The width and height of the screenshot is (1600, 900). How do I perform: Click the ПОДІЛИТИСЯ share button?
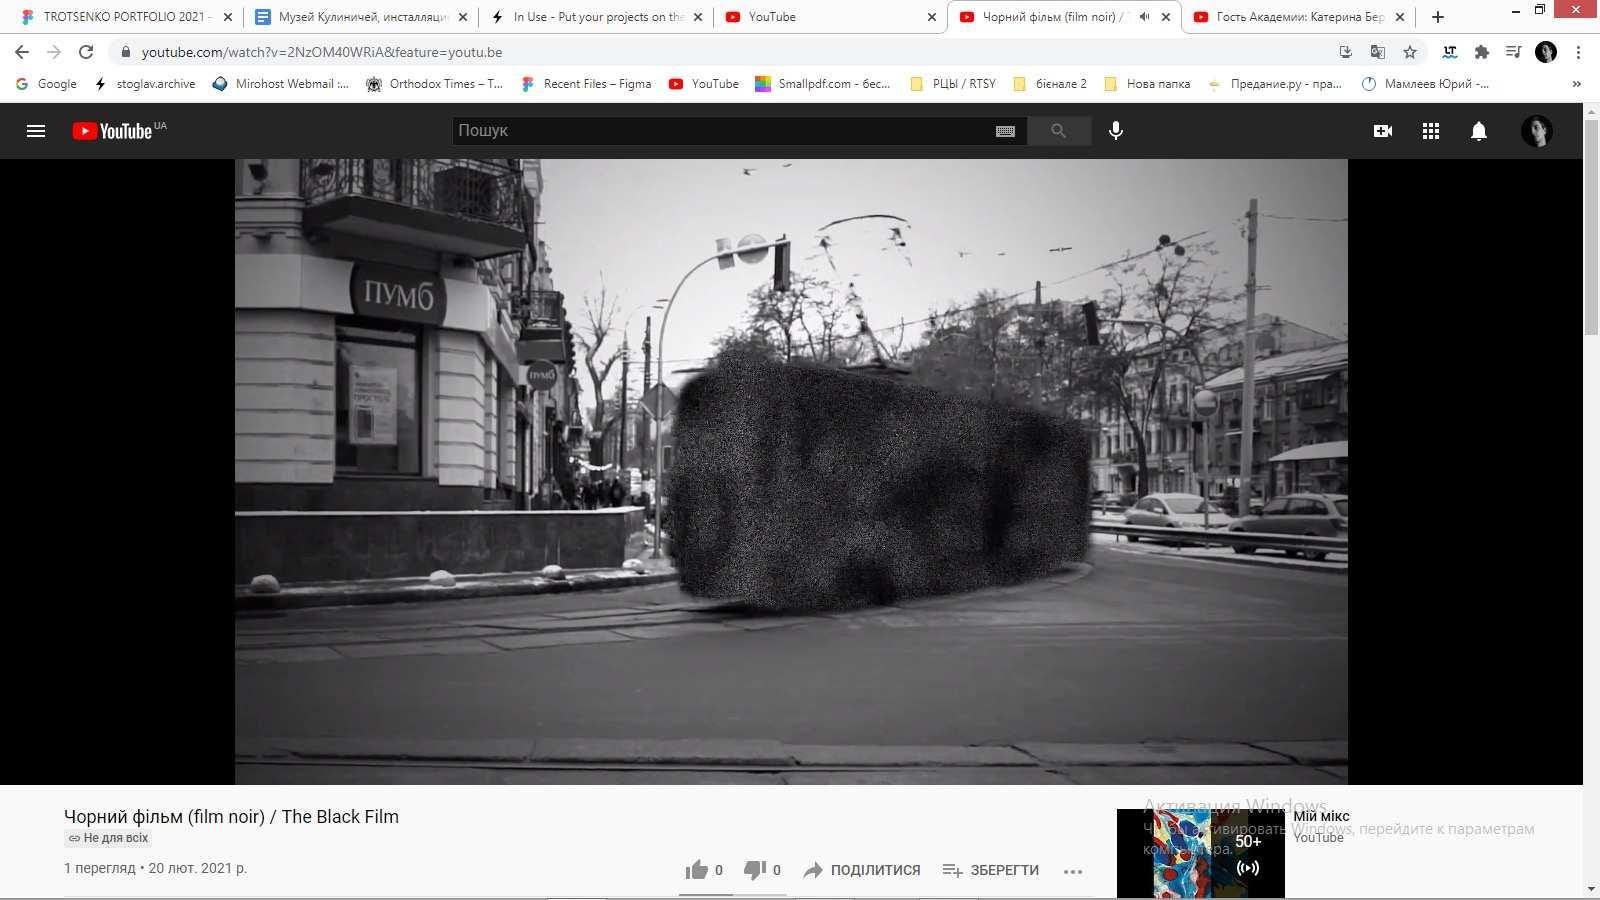862,870
